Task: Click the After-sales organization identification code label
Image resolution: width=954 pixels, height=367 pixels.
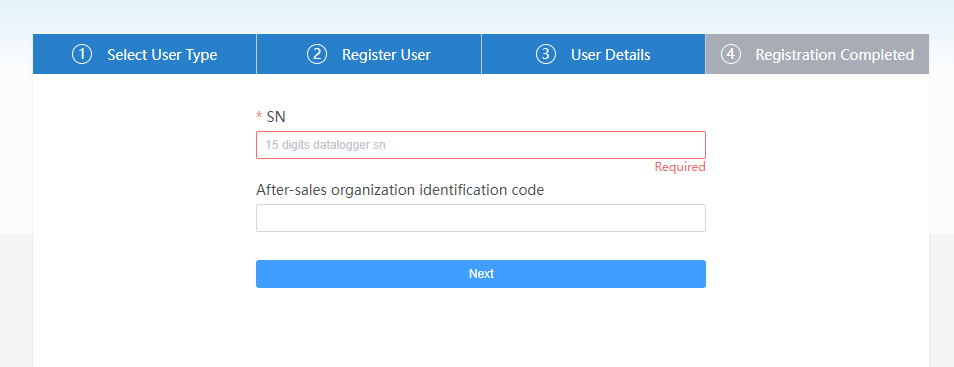Action: 400,190
